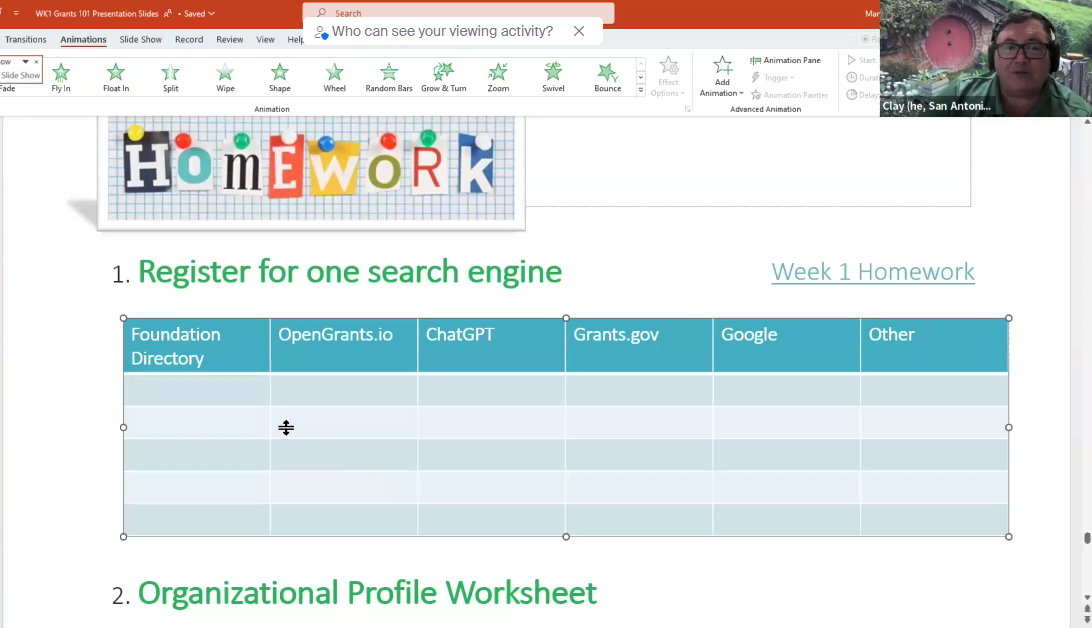The image size is (1092, 628).
Task: Select the Grants.gov table header cell
Action: pyautogui.click(x=639, y=346)
